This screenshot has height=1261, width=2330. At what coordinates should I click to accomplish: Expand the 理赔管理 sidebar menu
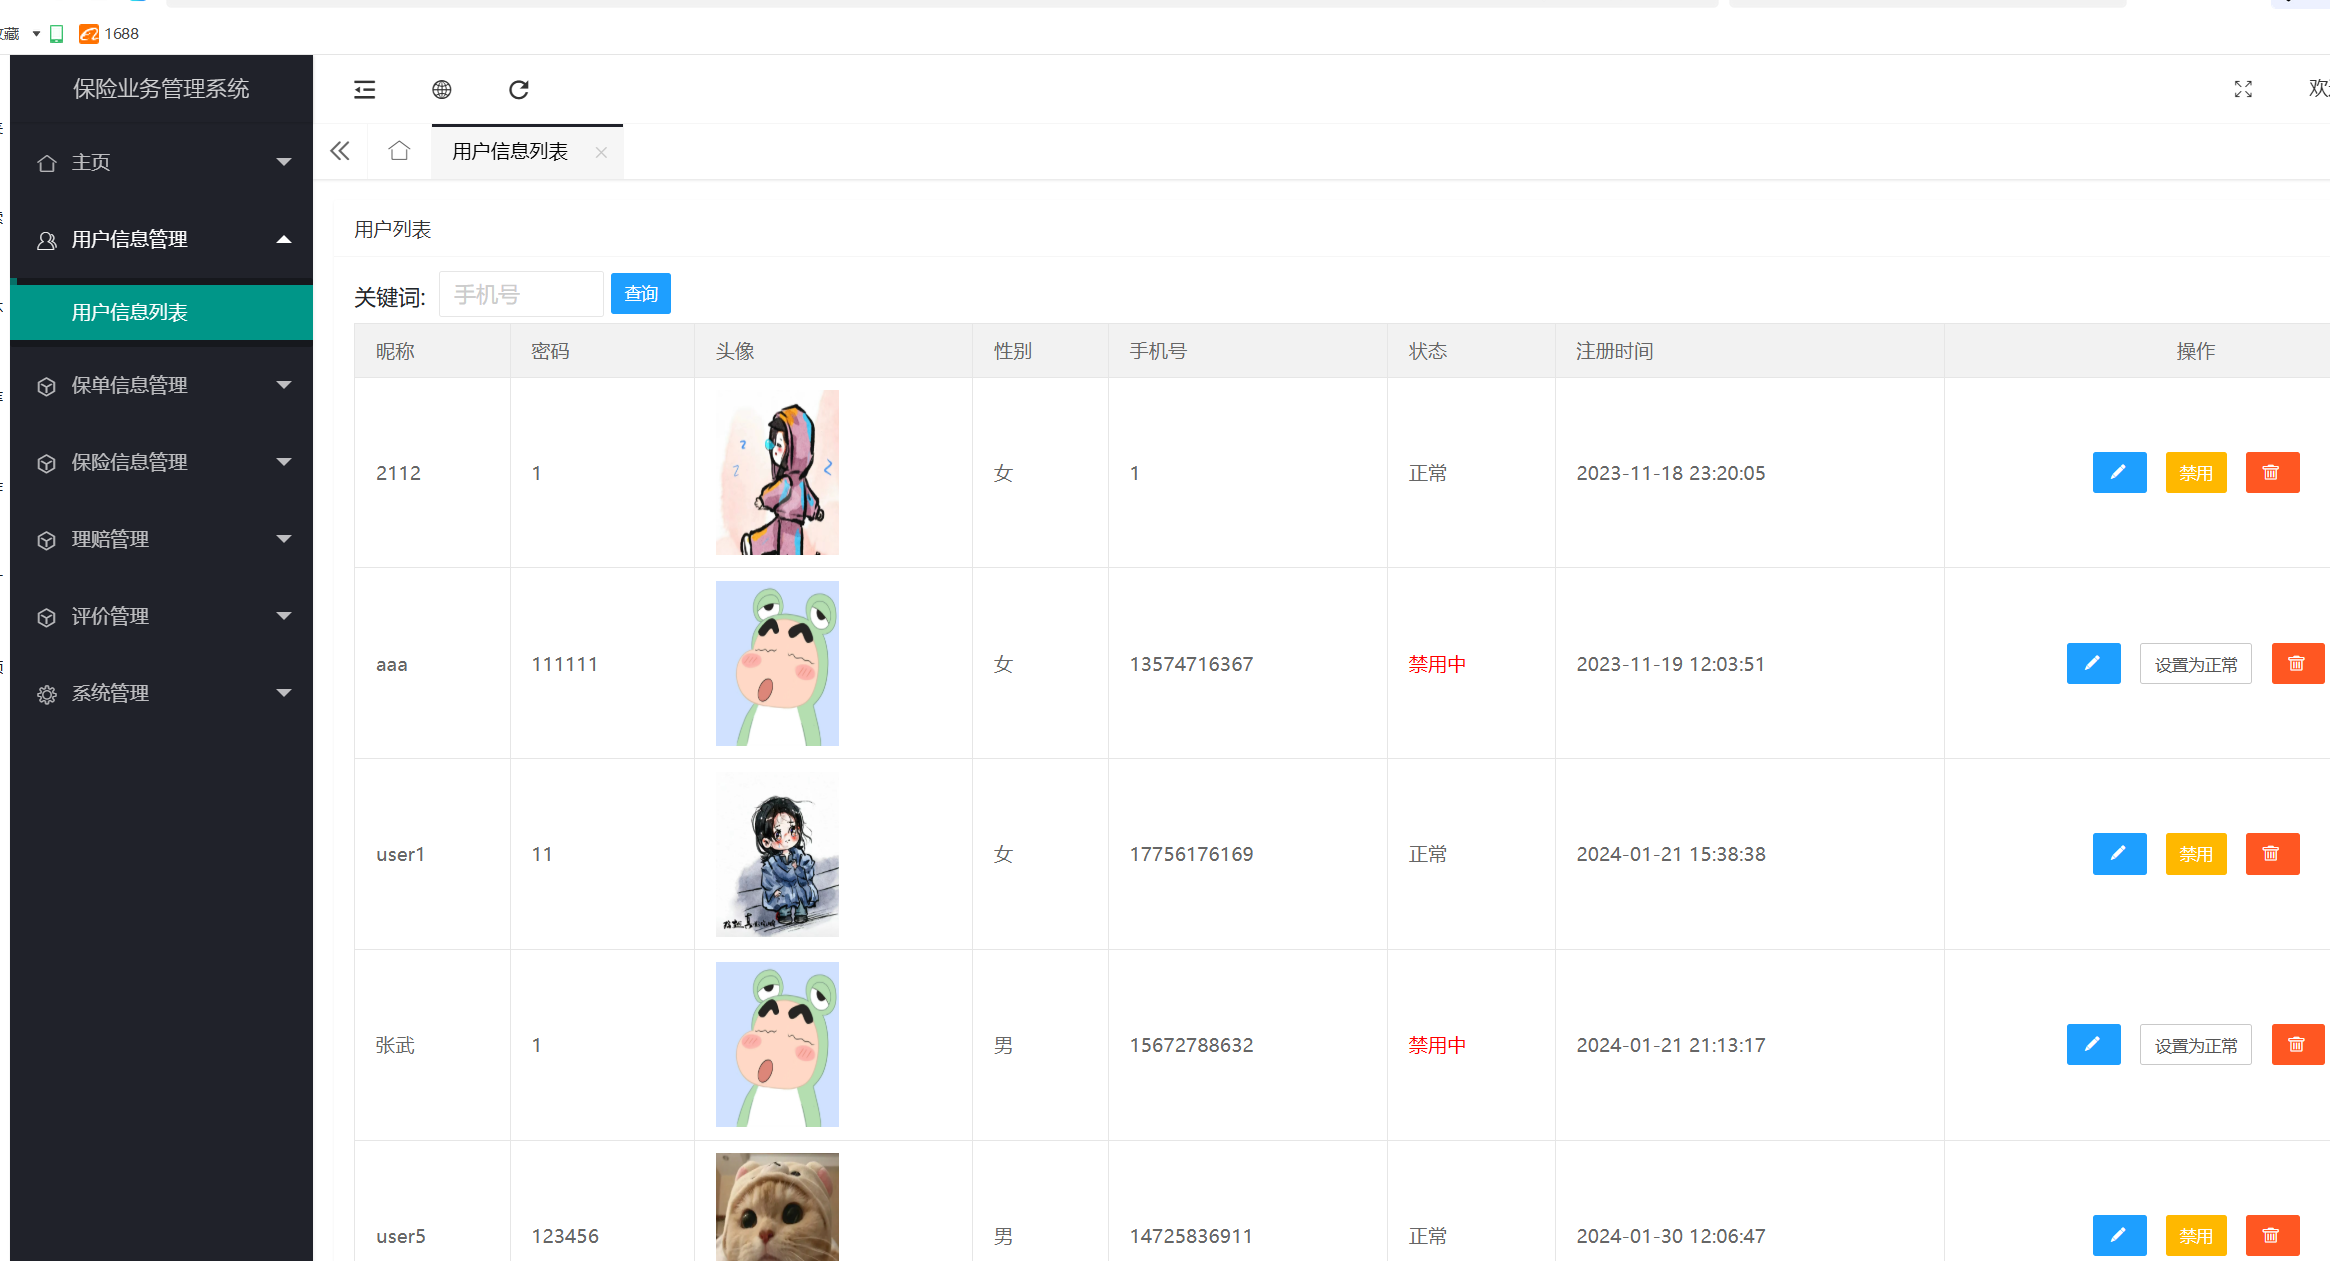click(161, 539)
